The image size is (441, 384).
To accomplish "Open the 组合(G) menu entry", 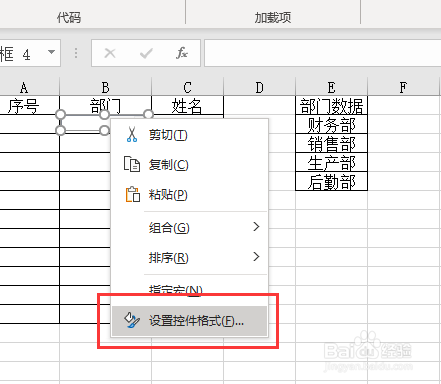I will click(189, 228).
